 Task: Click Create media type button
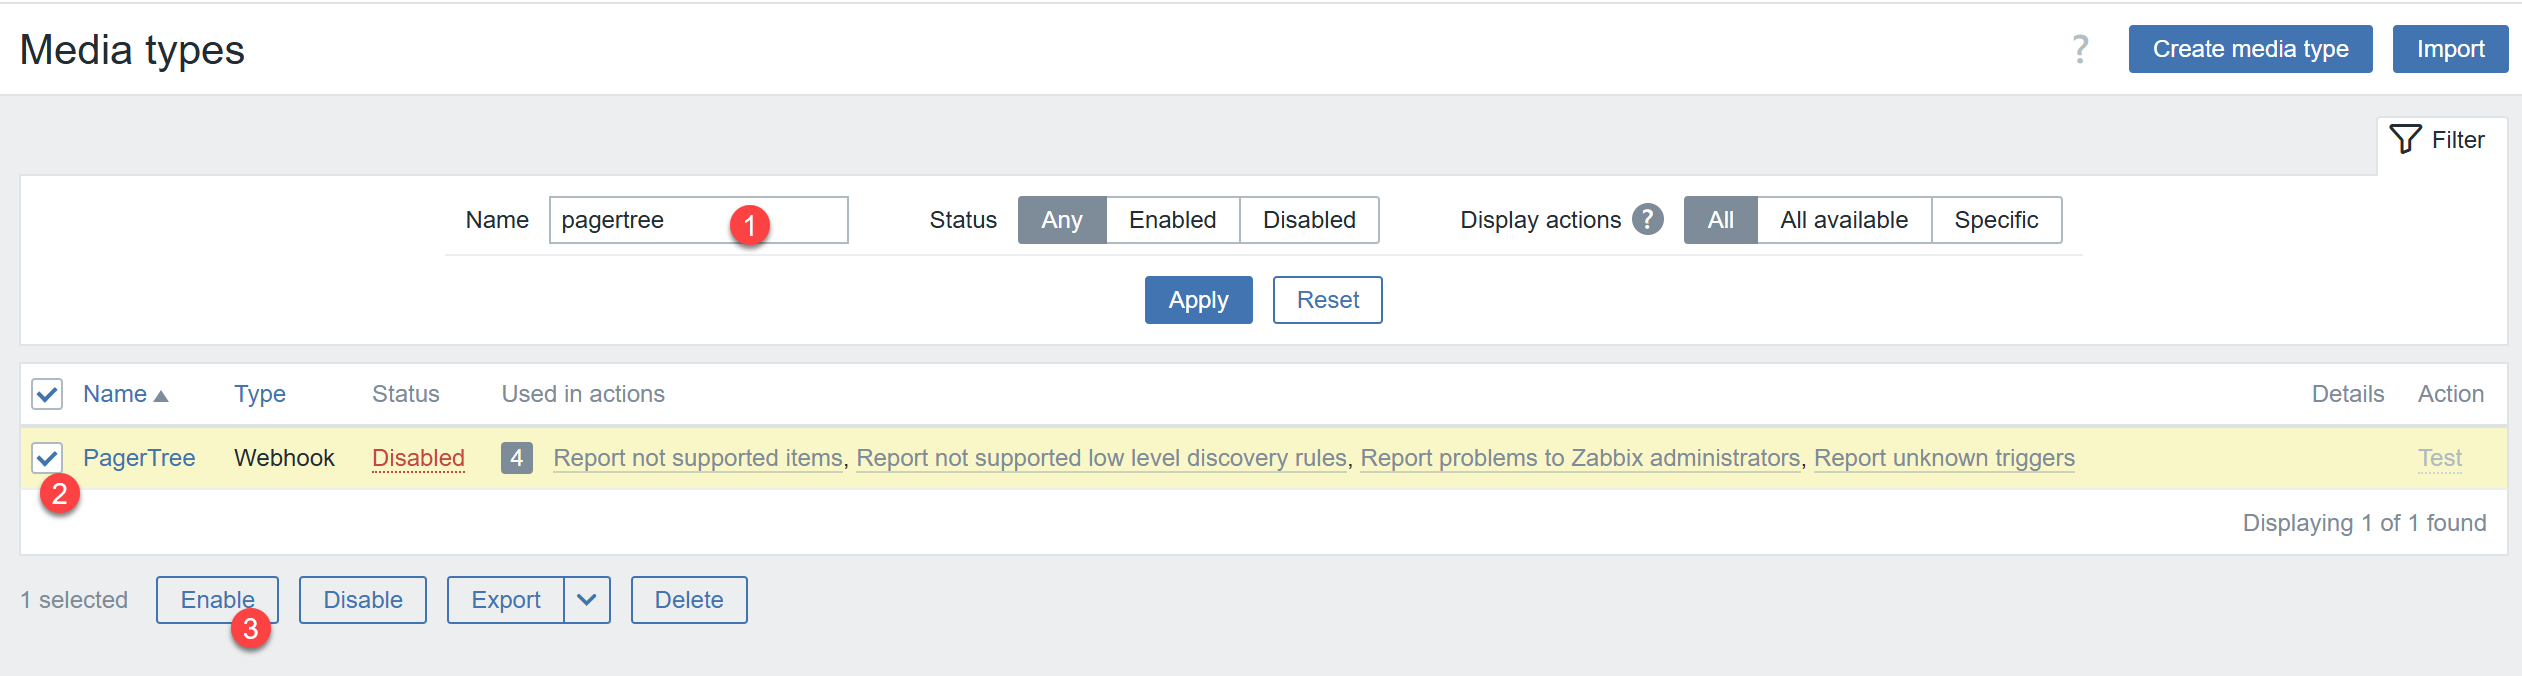2249,49
